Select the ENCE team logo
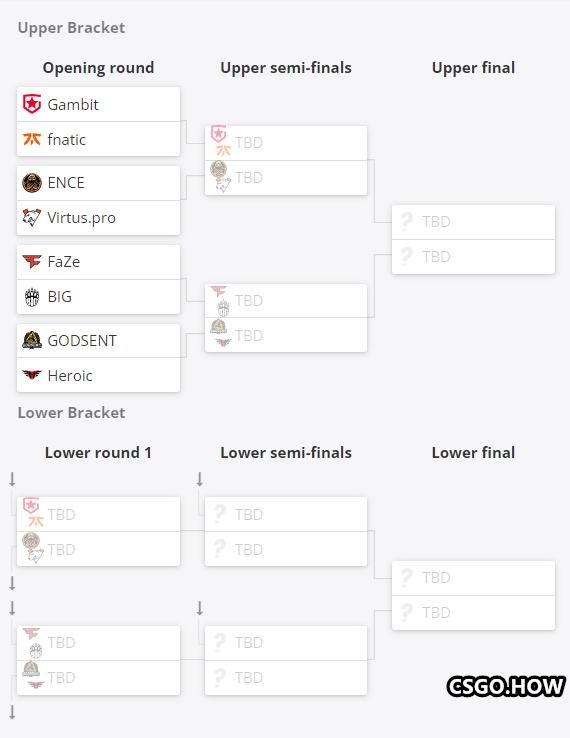 click(32, 183)
